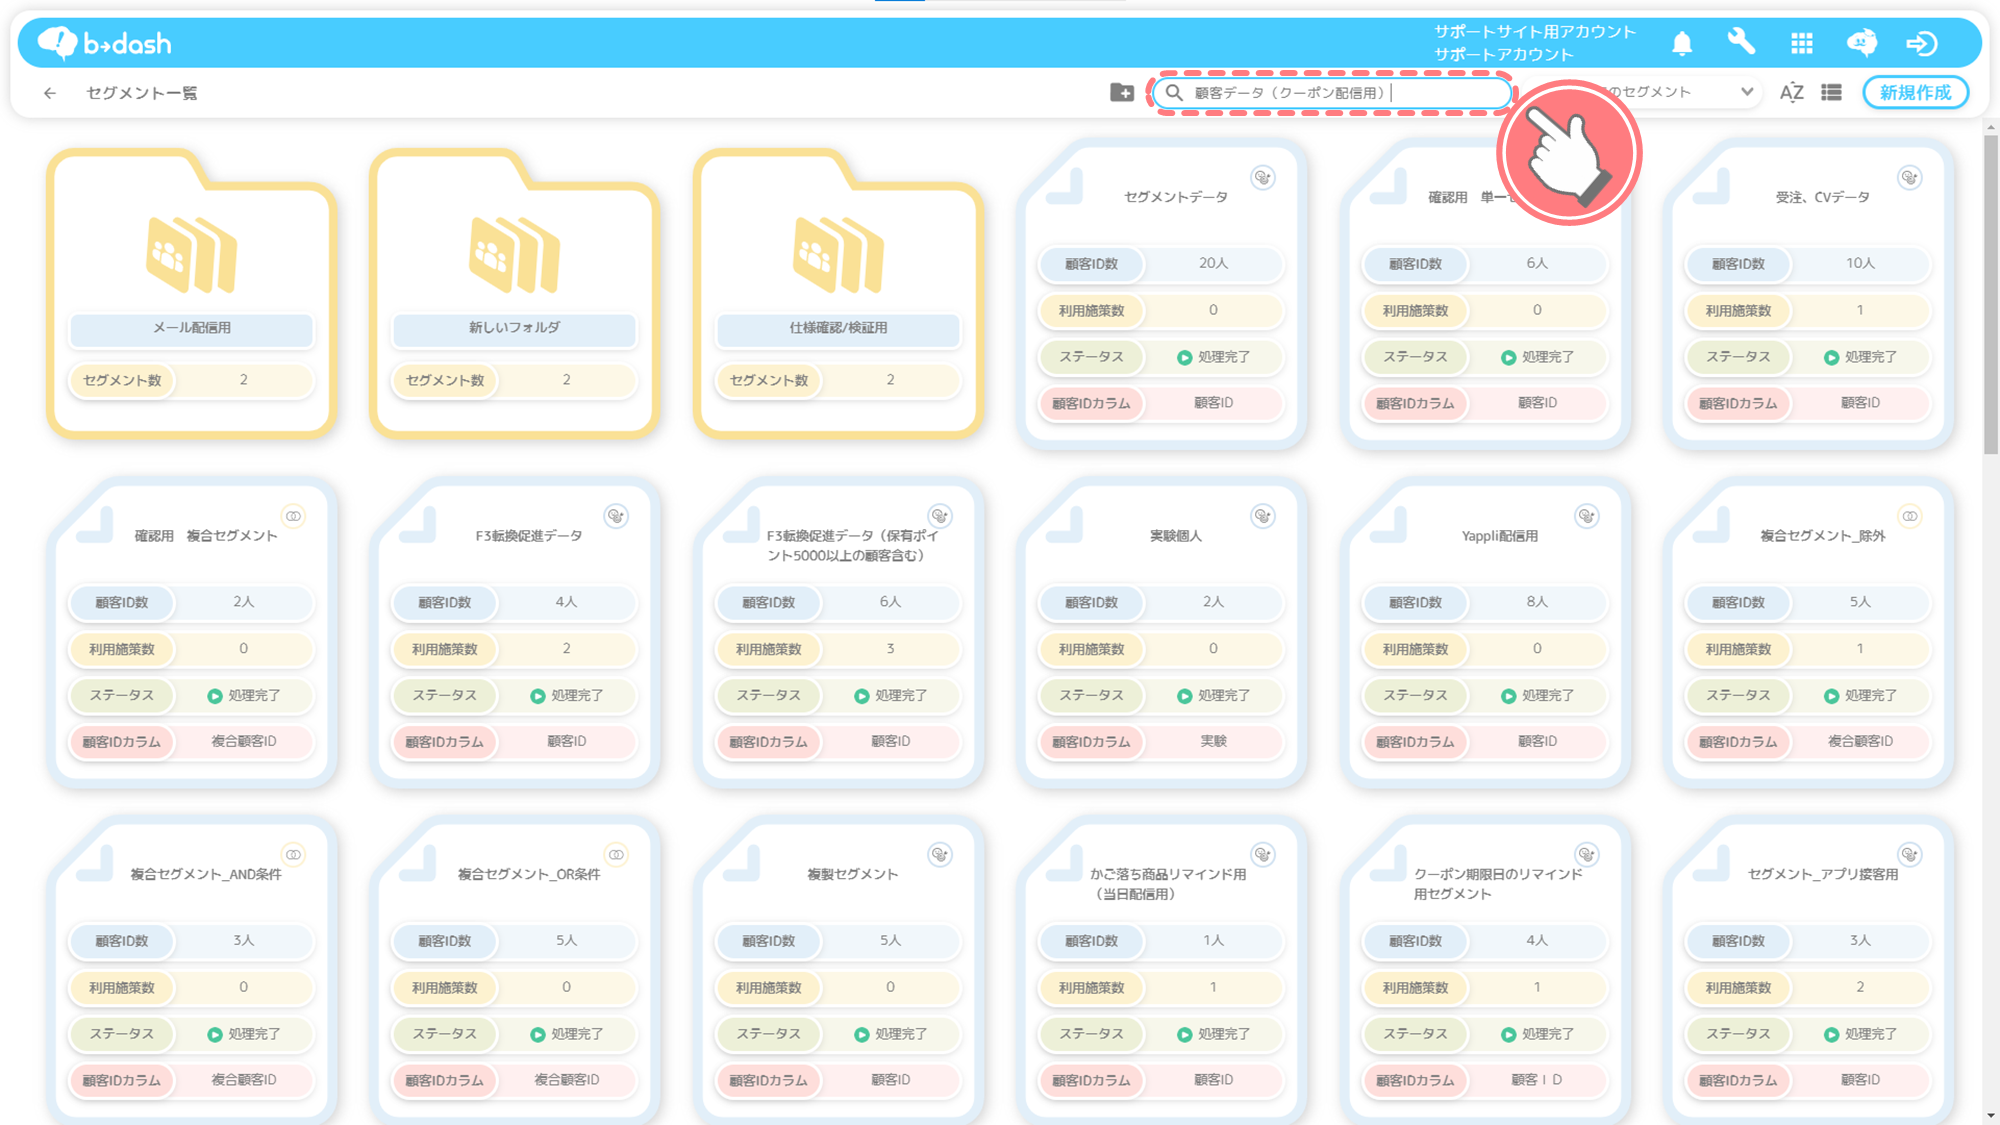Open the wrench settings icon

(1741, 42)
